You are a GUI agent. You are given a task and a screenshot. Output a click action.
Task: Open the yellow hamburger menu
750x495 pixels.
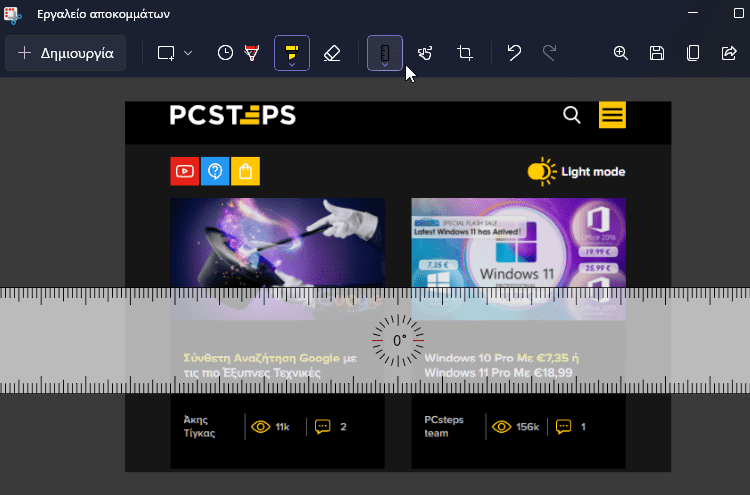pos(612,115)
